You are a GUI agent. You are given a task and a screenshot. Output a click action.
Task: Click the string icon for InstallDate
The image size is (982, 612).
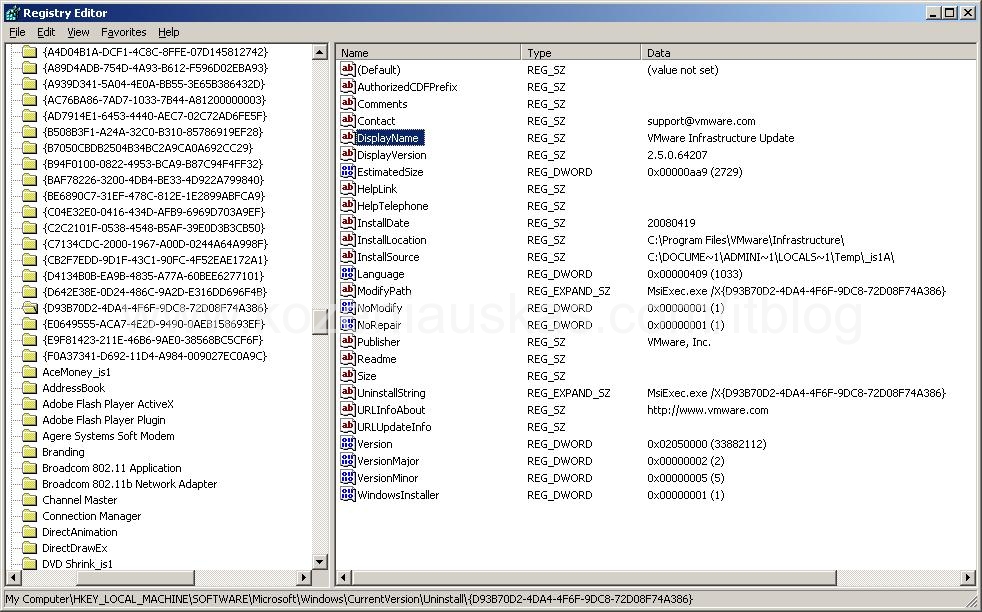click(x=348, y=222)
